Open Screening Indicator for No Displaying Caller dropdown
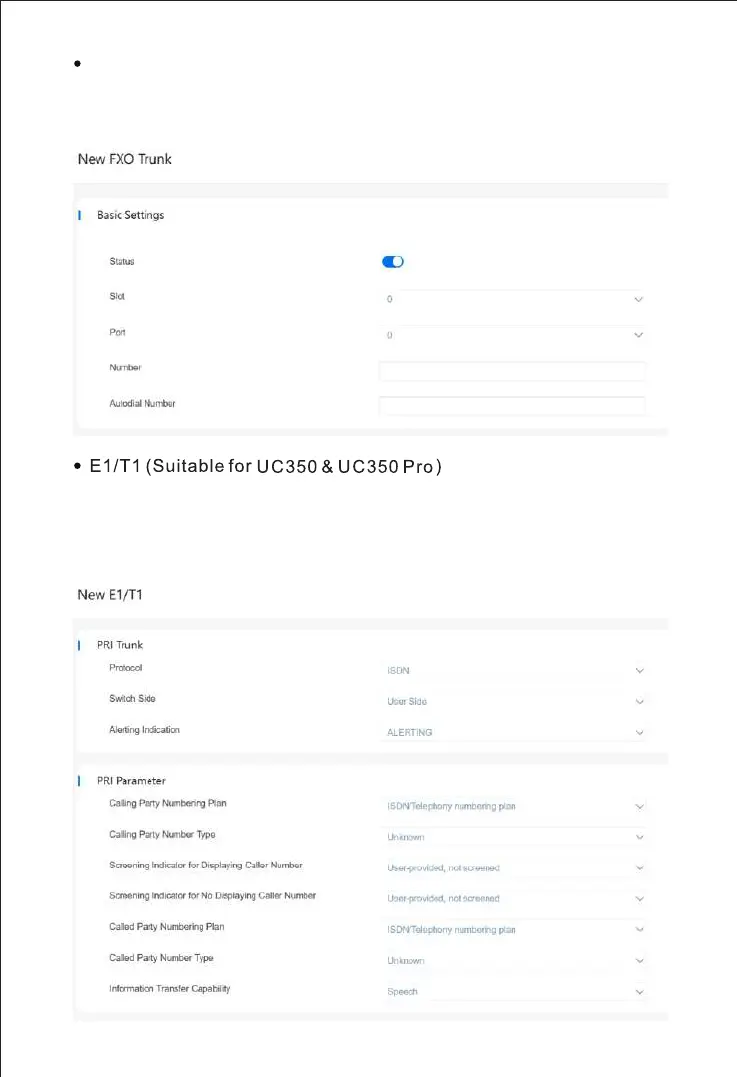The width and height of the screenshot is (737, 1077). coord(511,899)
